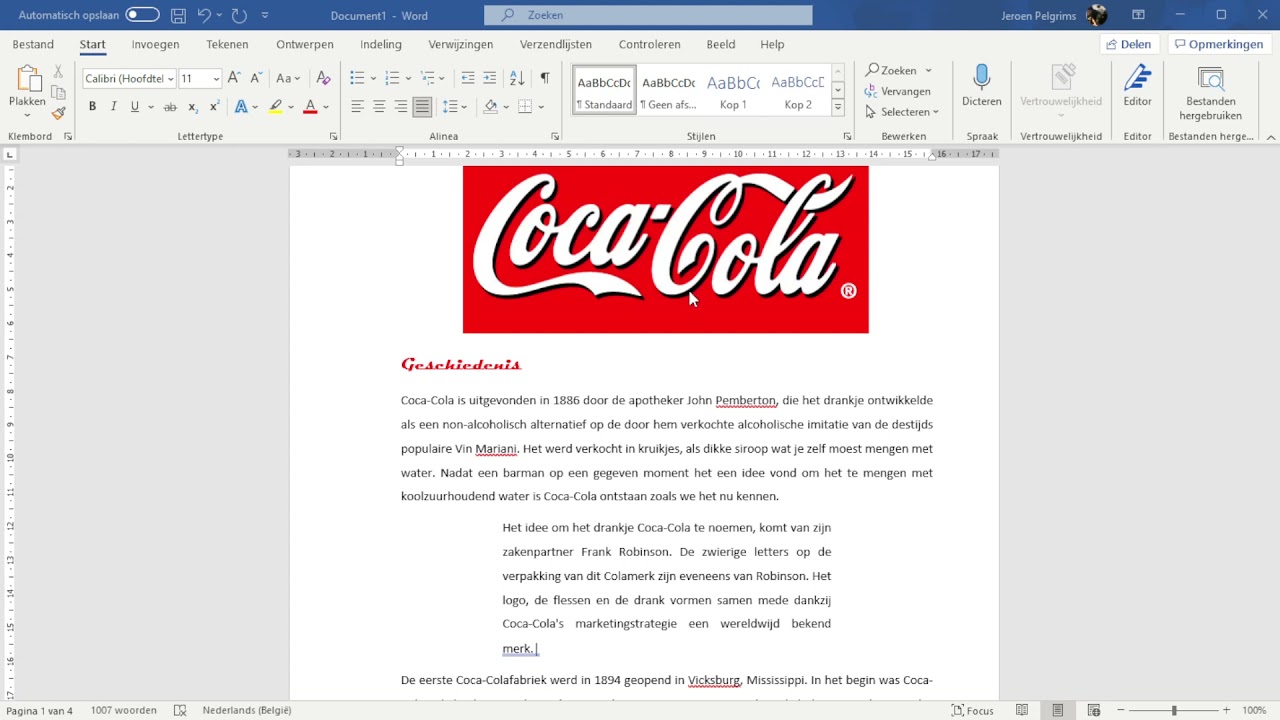Image resolution: width=1280 pixels, height=720 pixels.
Task: Open the Editor pen icon
Action: 1137,86
